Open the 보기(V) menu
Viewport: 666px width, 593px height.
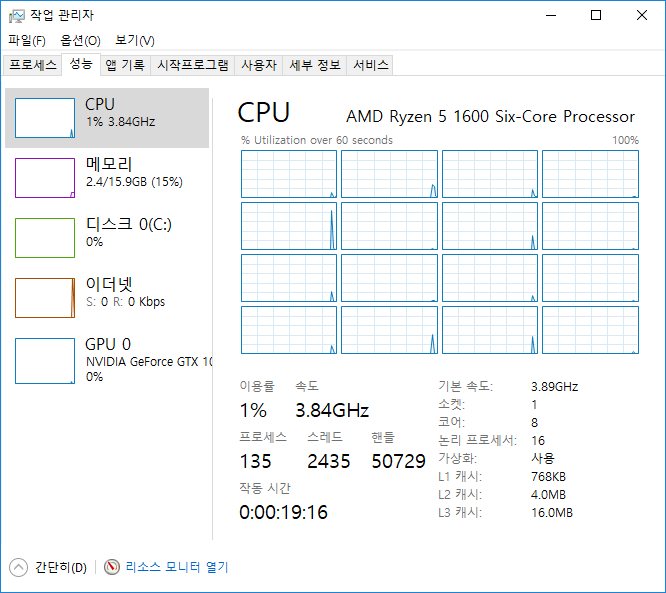pyautogui.click(x=135, y=41)
